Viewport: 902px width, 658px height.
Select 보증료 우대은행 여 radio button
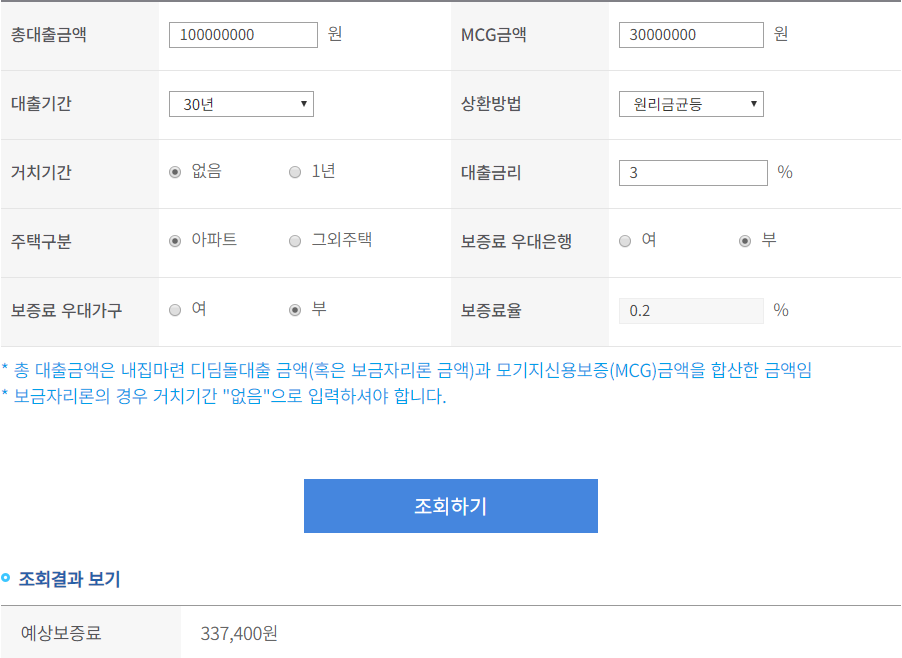pyautogui.click(x=625, y=241)
